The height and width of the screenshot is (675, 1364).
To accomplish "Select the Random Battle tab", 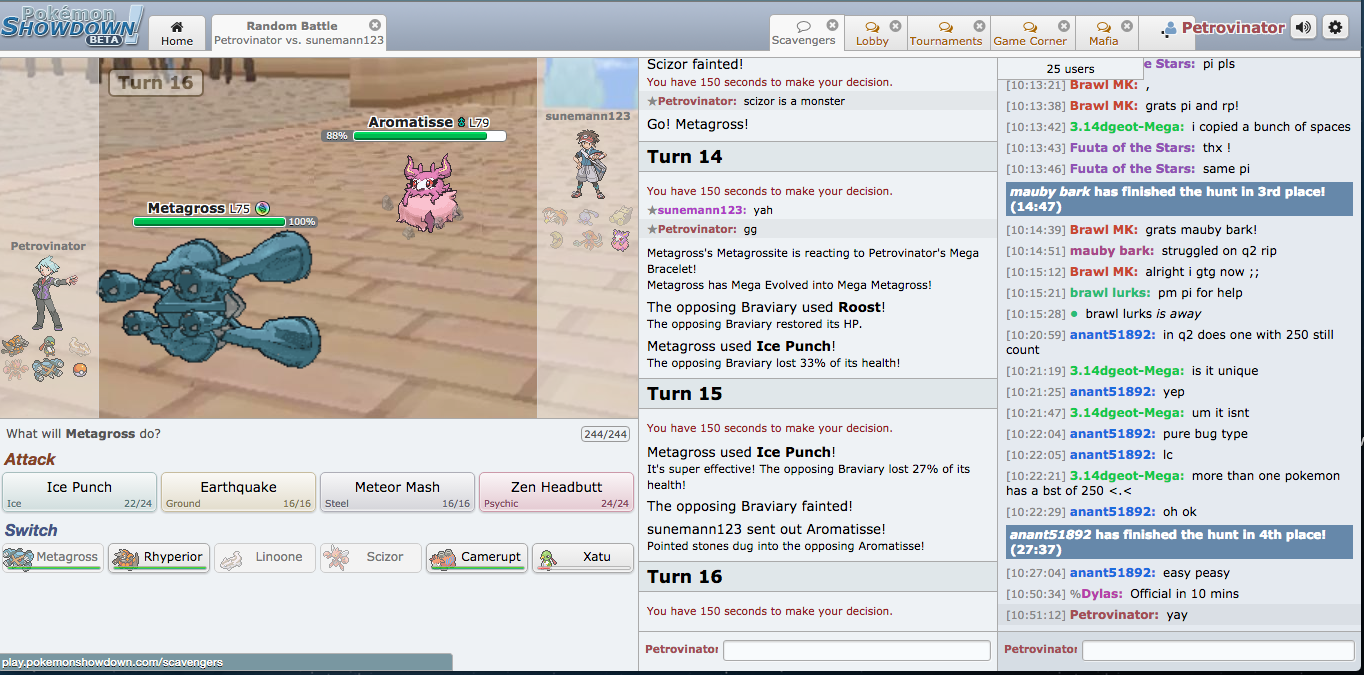I will pos(299,33).
